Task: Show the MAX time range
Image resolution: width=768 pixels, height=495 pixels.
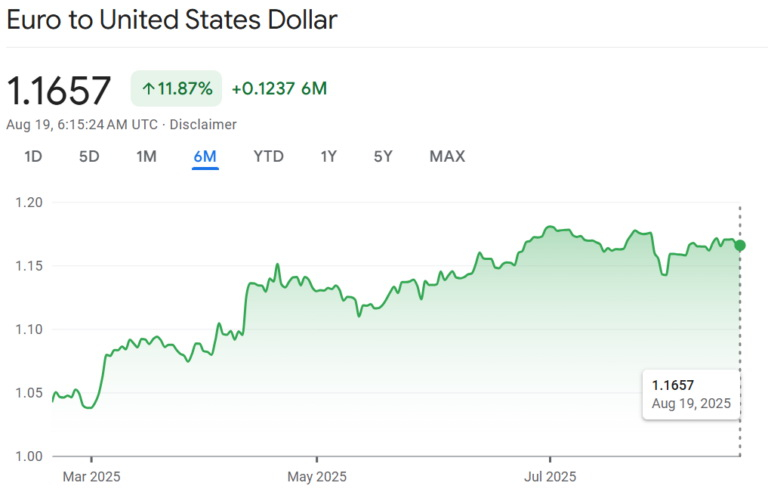Action: pos(447,156)
